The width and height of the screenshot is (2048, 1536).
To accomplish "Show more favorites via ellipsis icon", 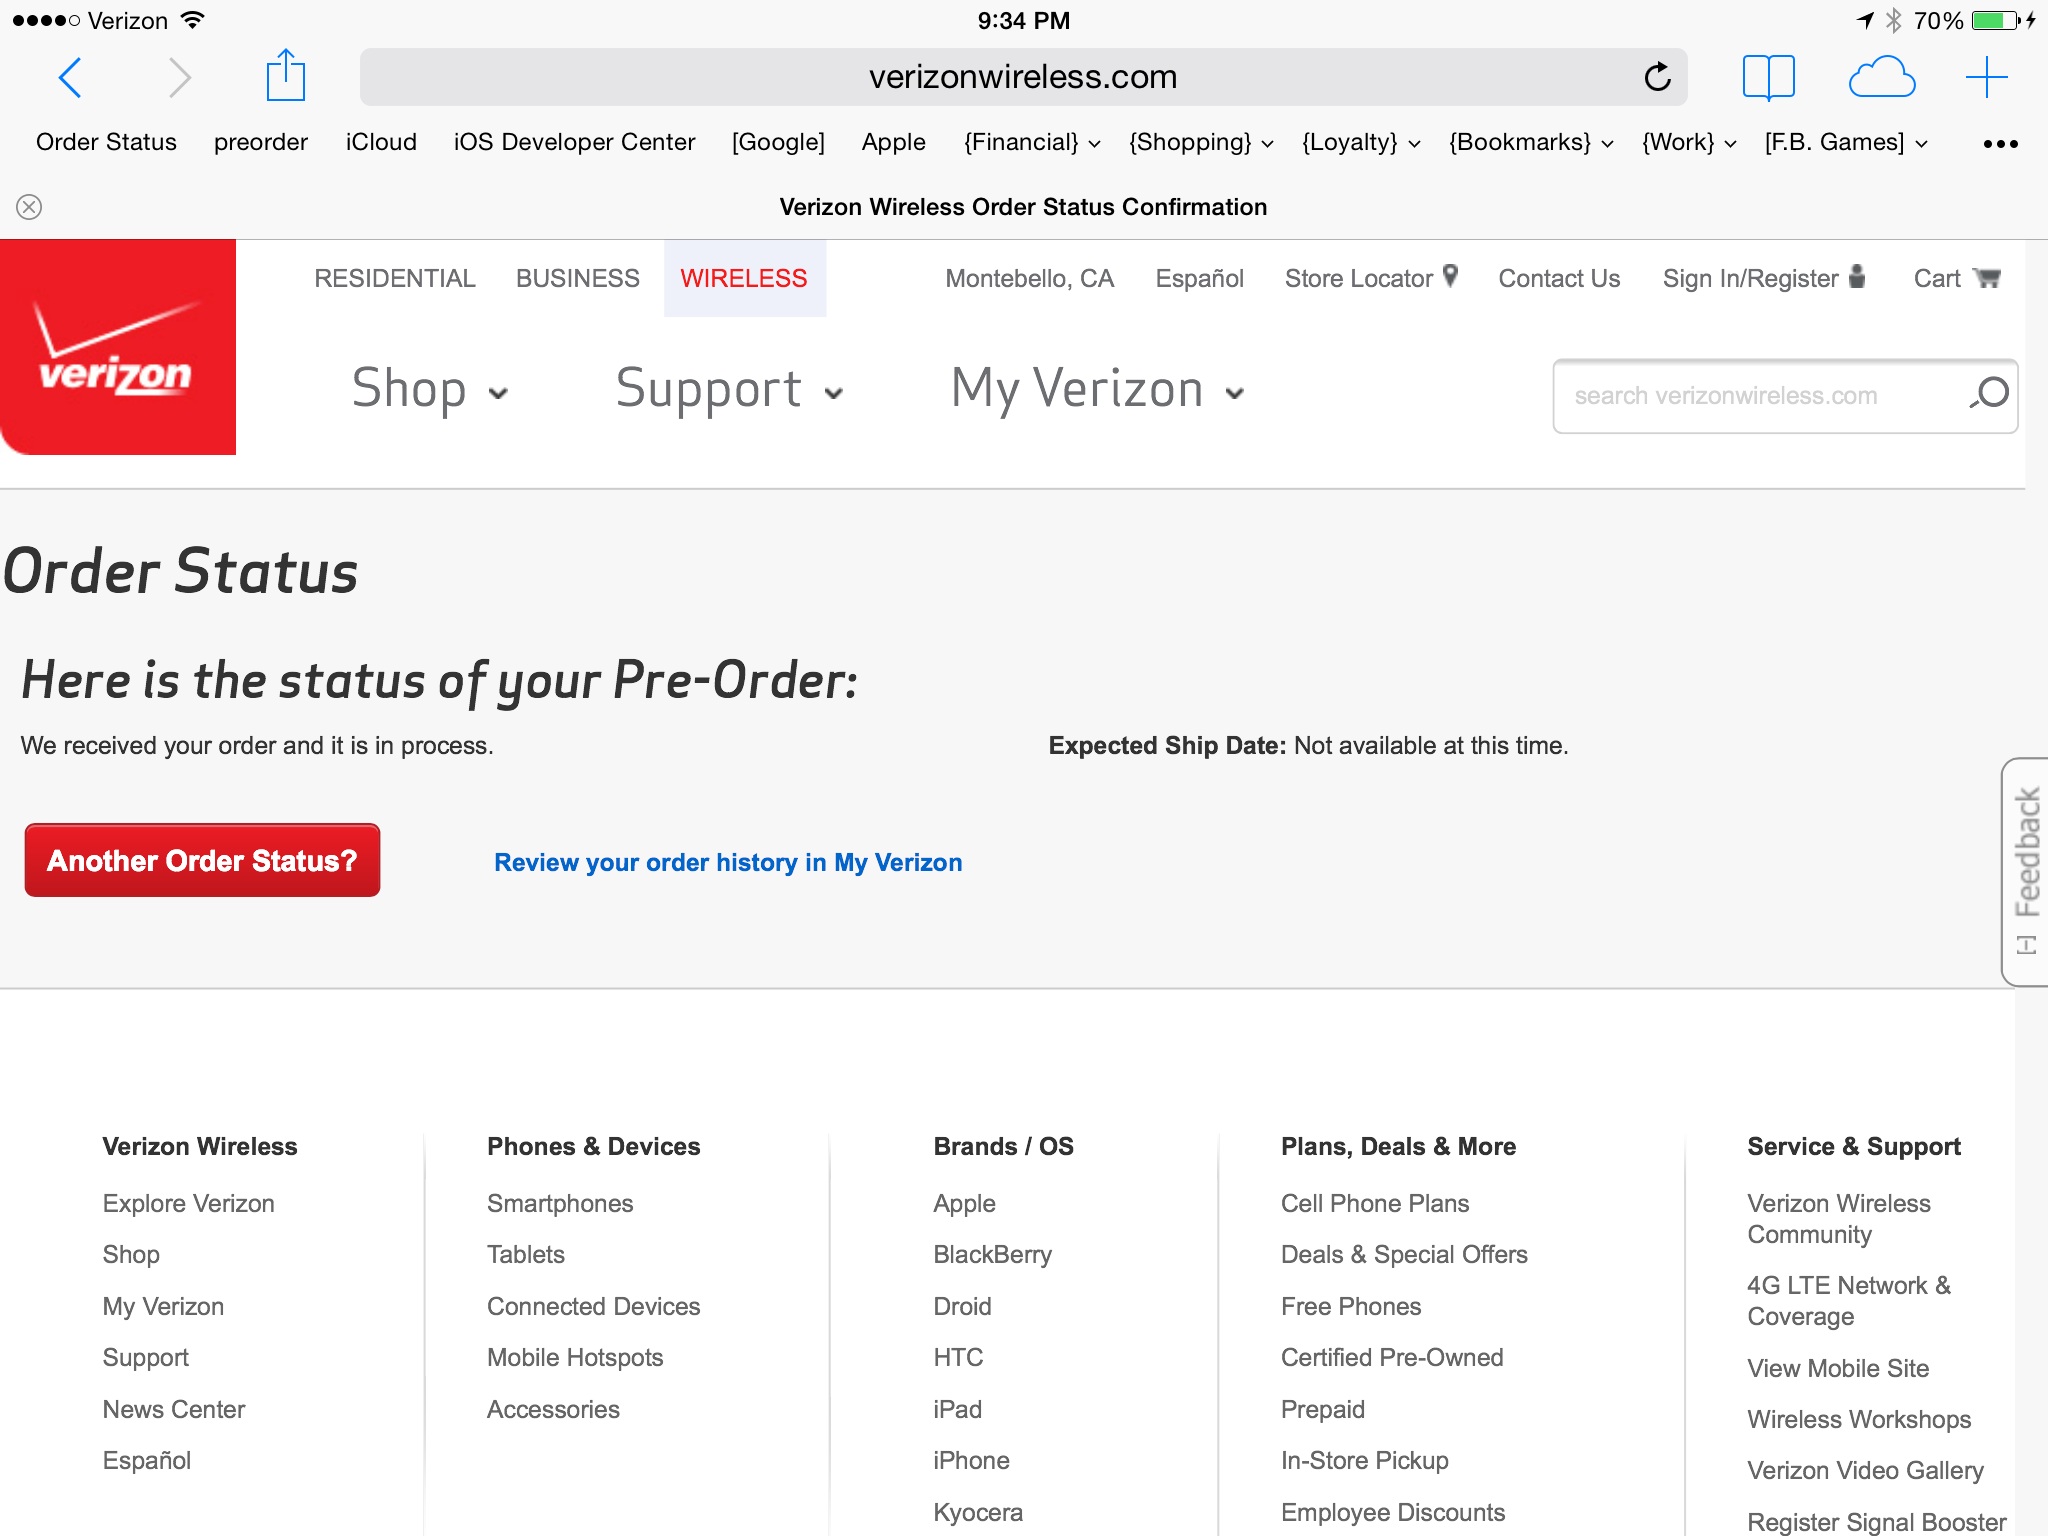I will click(2000, 143).
